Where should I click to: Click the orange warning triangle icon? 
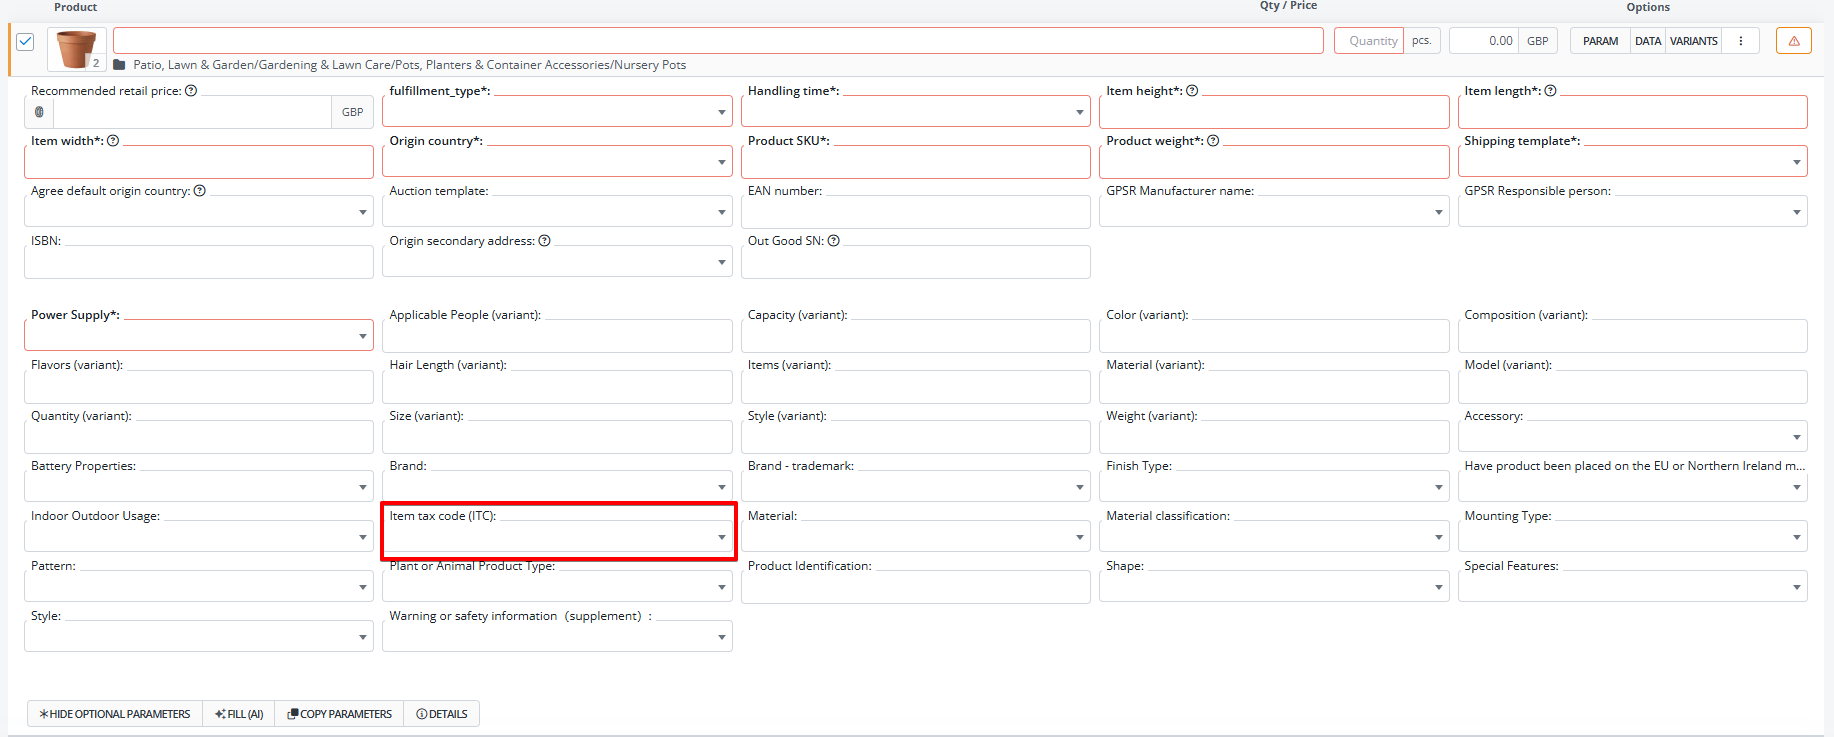point(1793,41)
